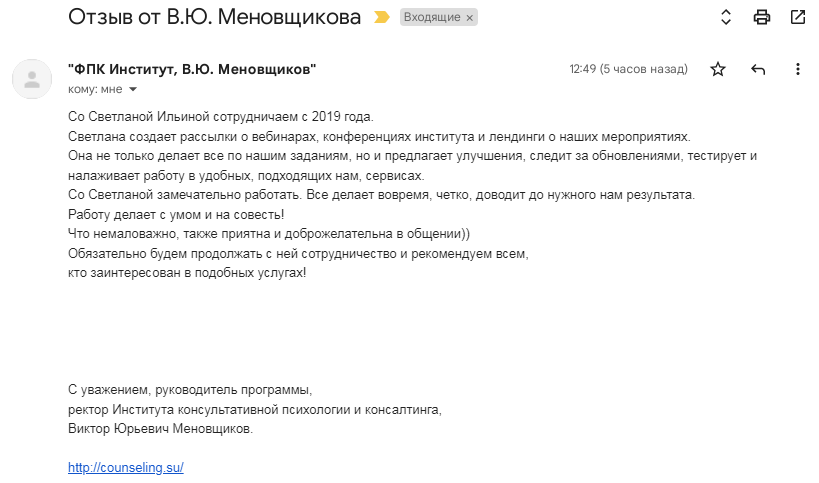Reply using the curved arrow icon
819x483 pixels.
point(758,69)
